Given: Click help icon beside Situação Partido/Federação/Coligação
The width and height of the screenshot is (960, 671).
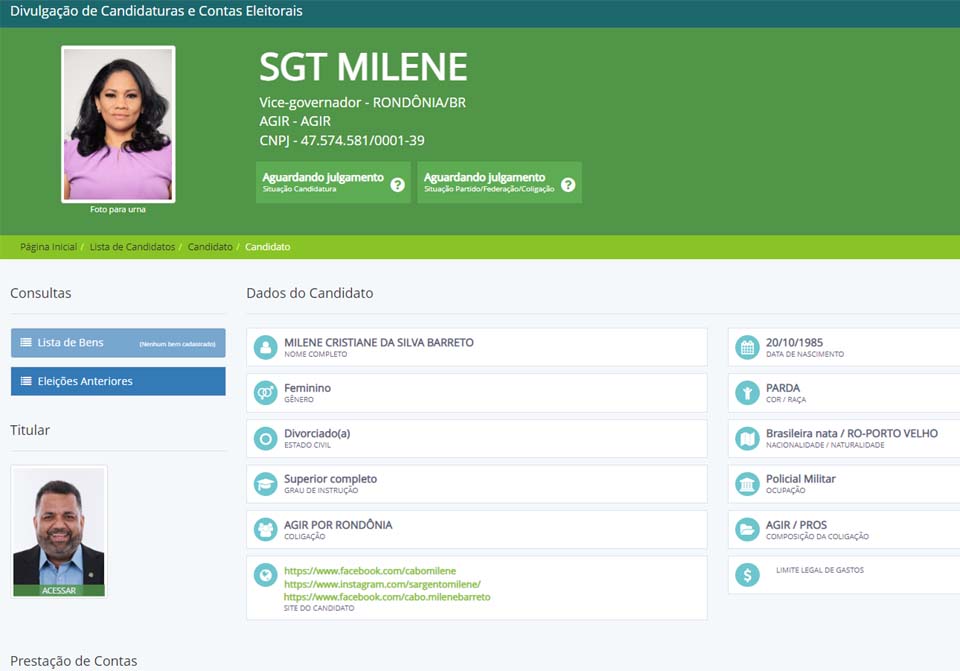Looking at the screenshot, I should (x=568, y=185).
